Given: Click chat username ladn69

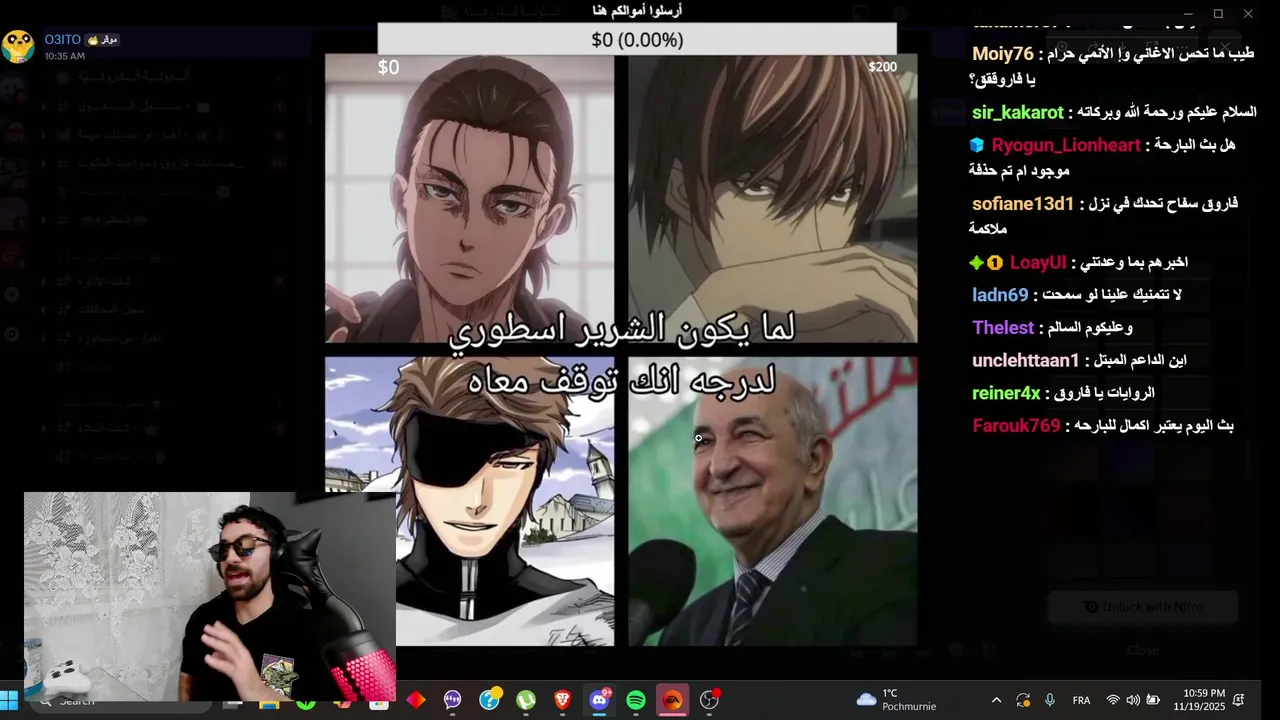Looking at the screenshot, I should [1000, 295].
